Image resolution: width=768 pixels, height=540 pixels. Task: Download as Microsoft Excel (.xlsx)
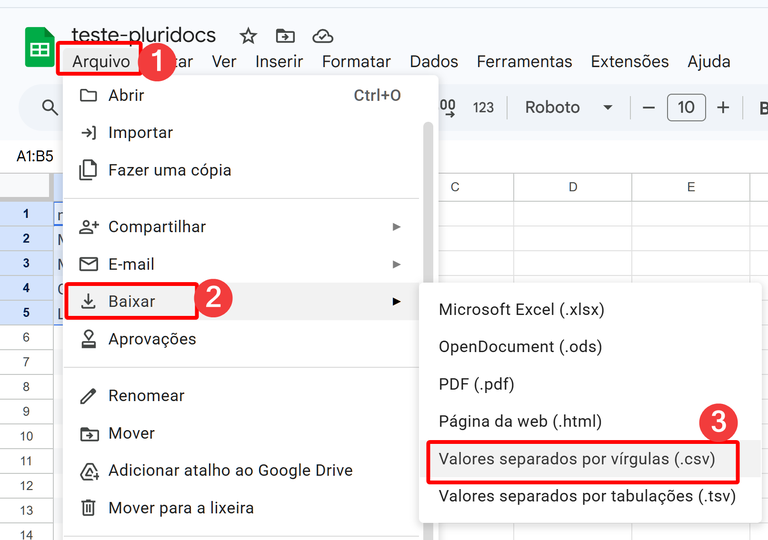(x=590, y=310)
